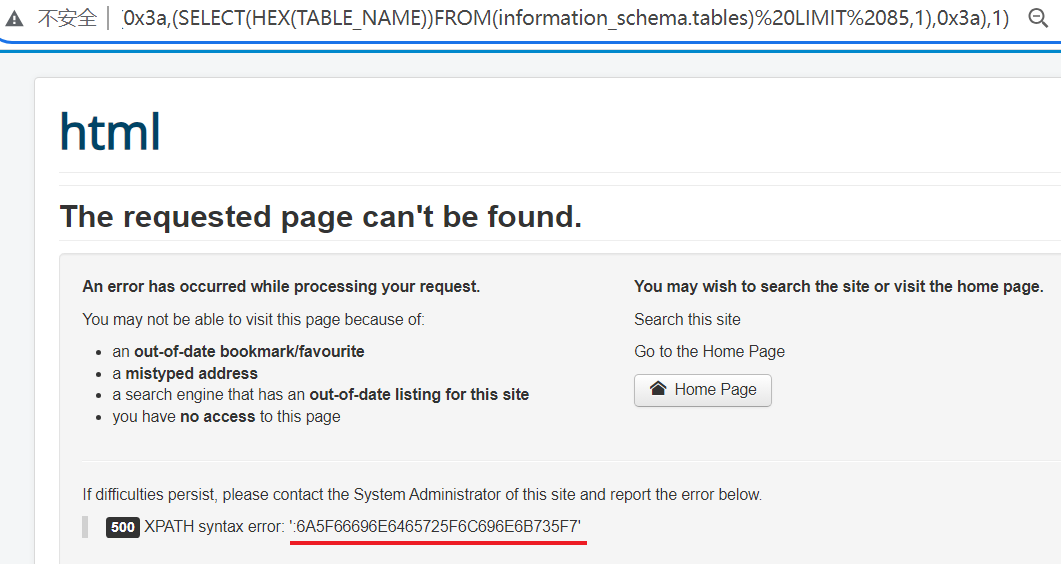Screen dimensions: 1061x564
Task: Click the not-secure warning triangle icon
Action: (14, 19)
